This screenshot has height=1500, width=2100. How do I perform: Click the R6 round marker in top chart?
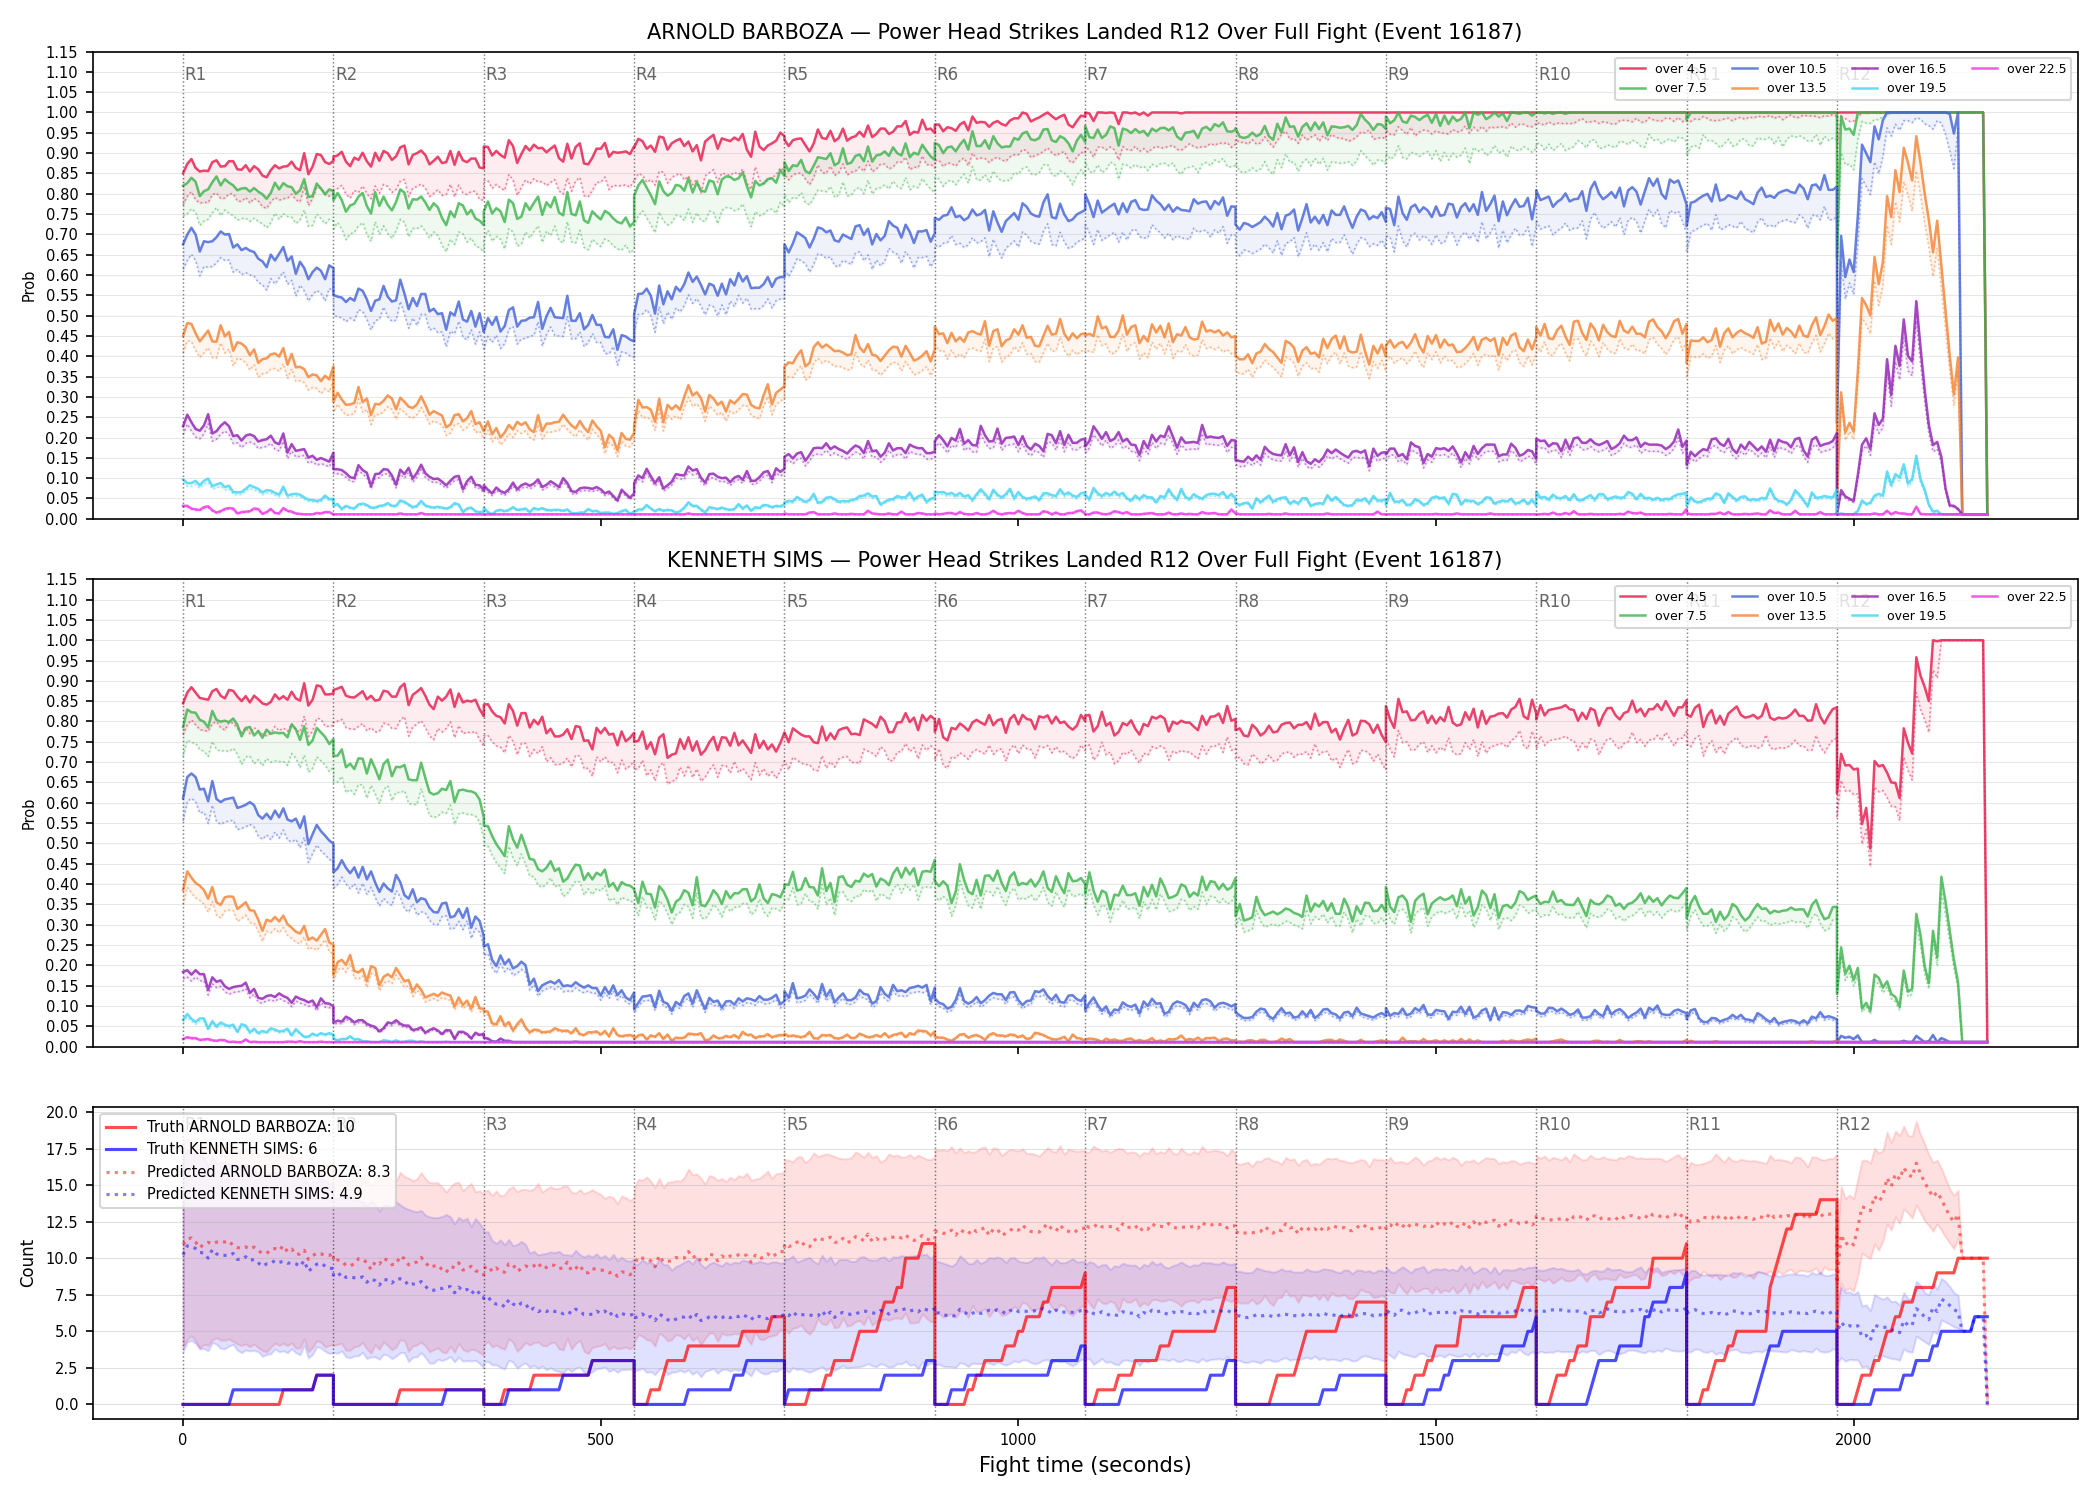[x=947, y=74]
